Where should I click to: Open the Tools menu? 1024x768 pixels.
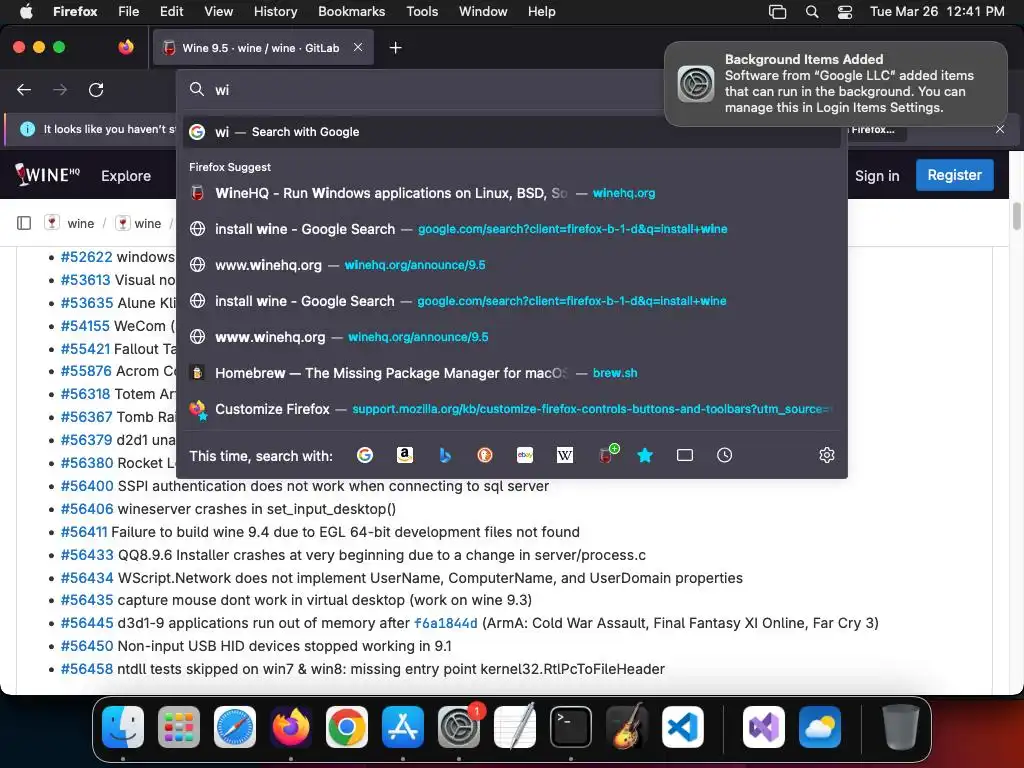pos(422,12)
